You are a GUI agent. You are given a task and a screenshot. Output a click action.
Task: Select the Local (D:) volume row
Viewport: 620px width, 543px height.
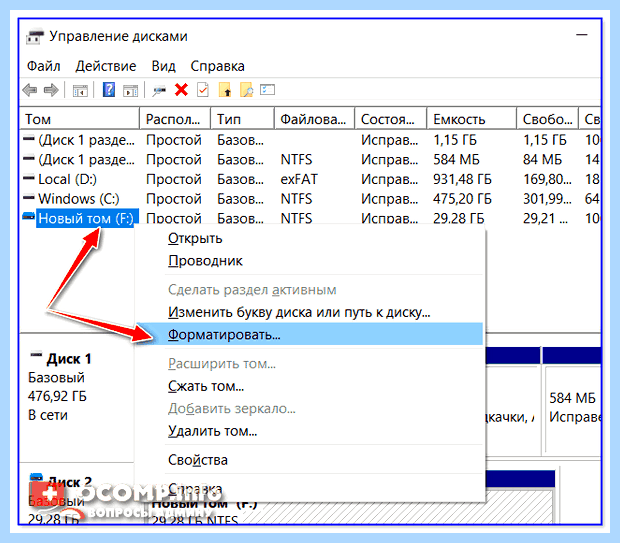[310, 179]
